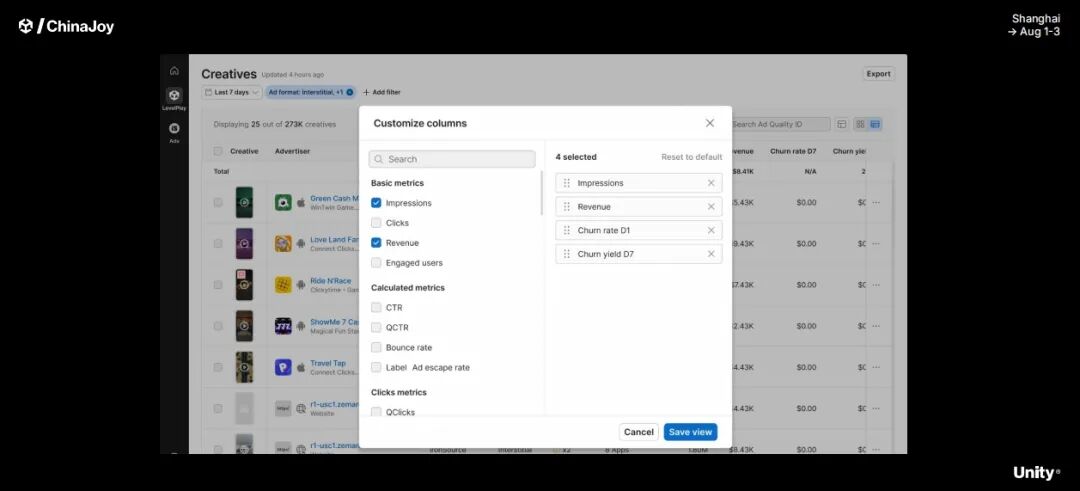The width and height of the screenshot is (1080, 491).
Task: Select the Green Cash creative row checkbox
Action: 218,202
